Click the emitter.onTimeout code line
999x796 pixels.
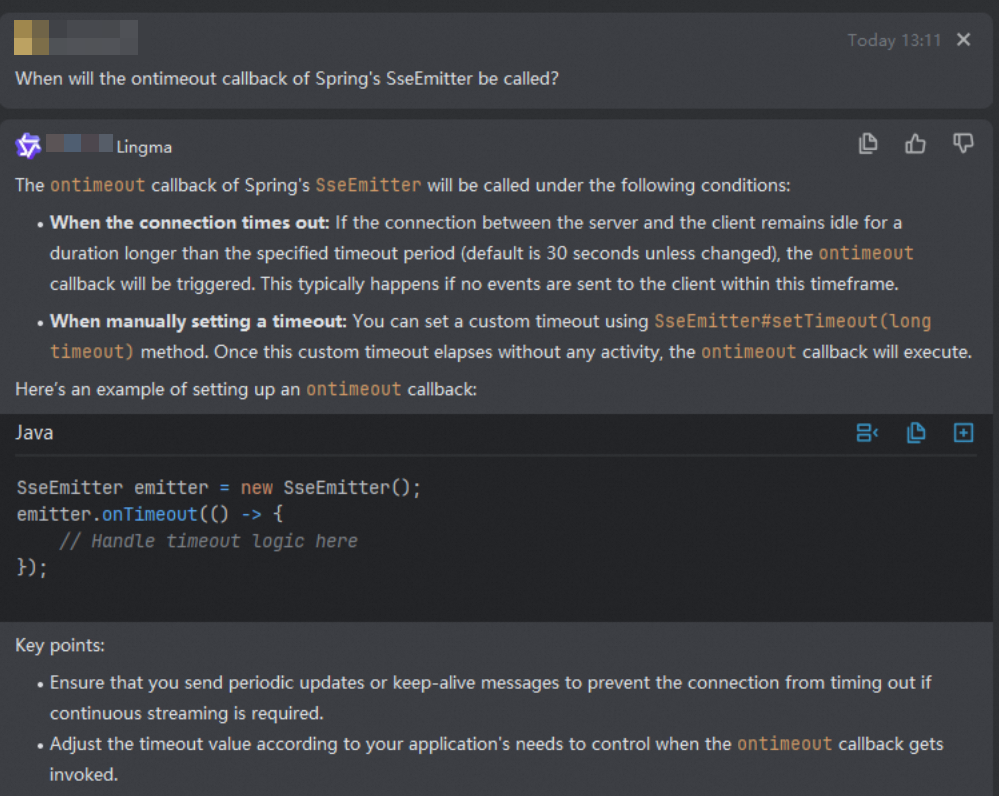tap(150, 514)
